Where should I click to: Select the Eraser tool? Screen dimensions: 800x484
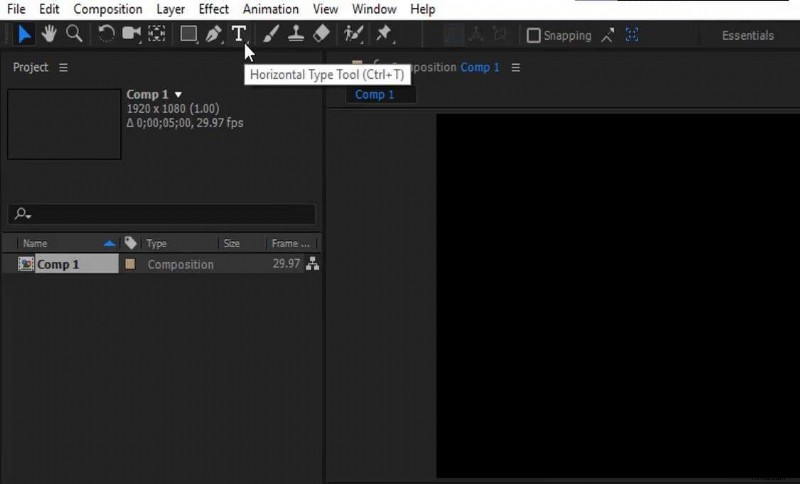(321, 34)
